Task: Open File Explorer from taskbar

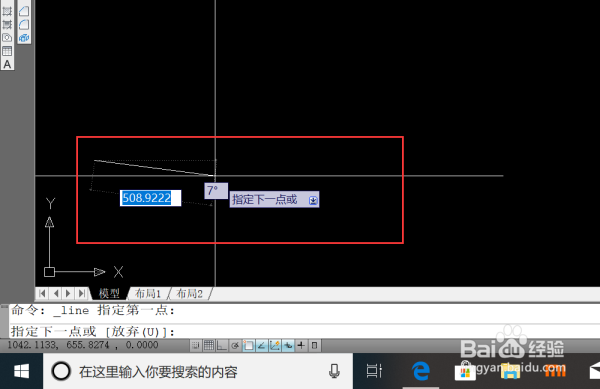Action: click(x=510, y=371)
